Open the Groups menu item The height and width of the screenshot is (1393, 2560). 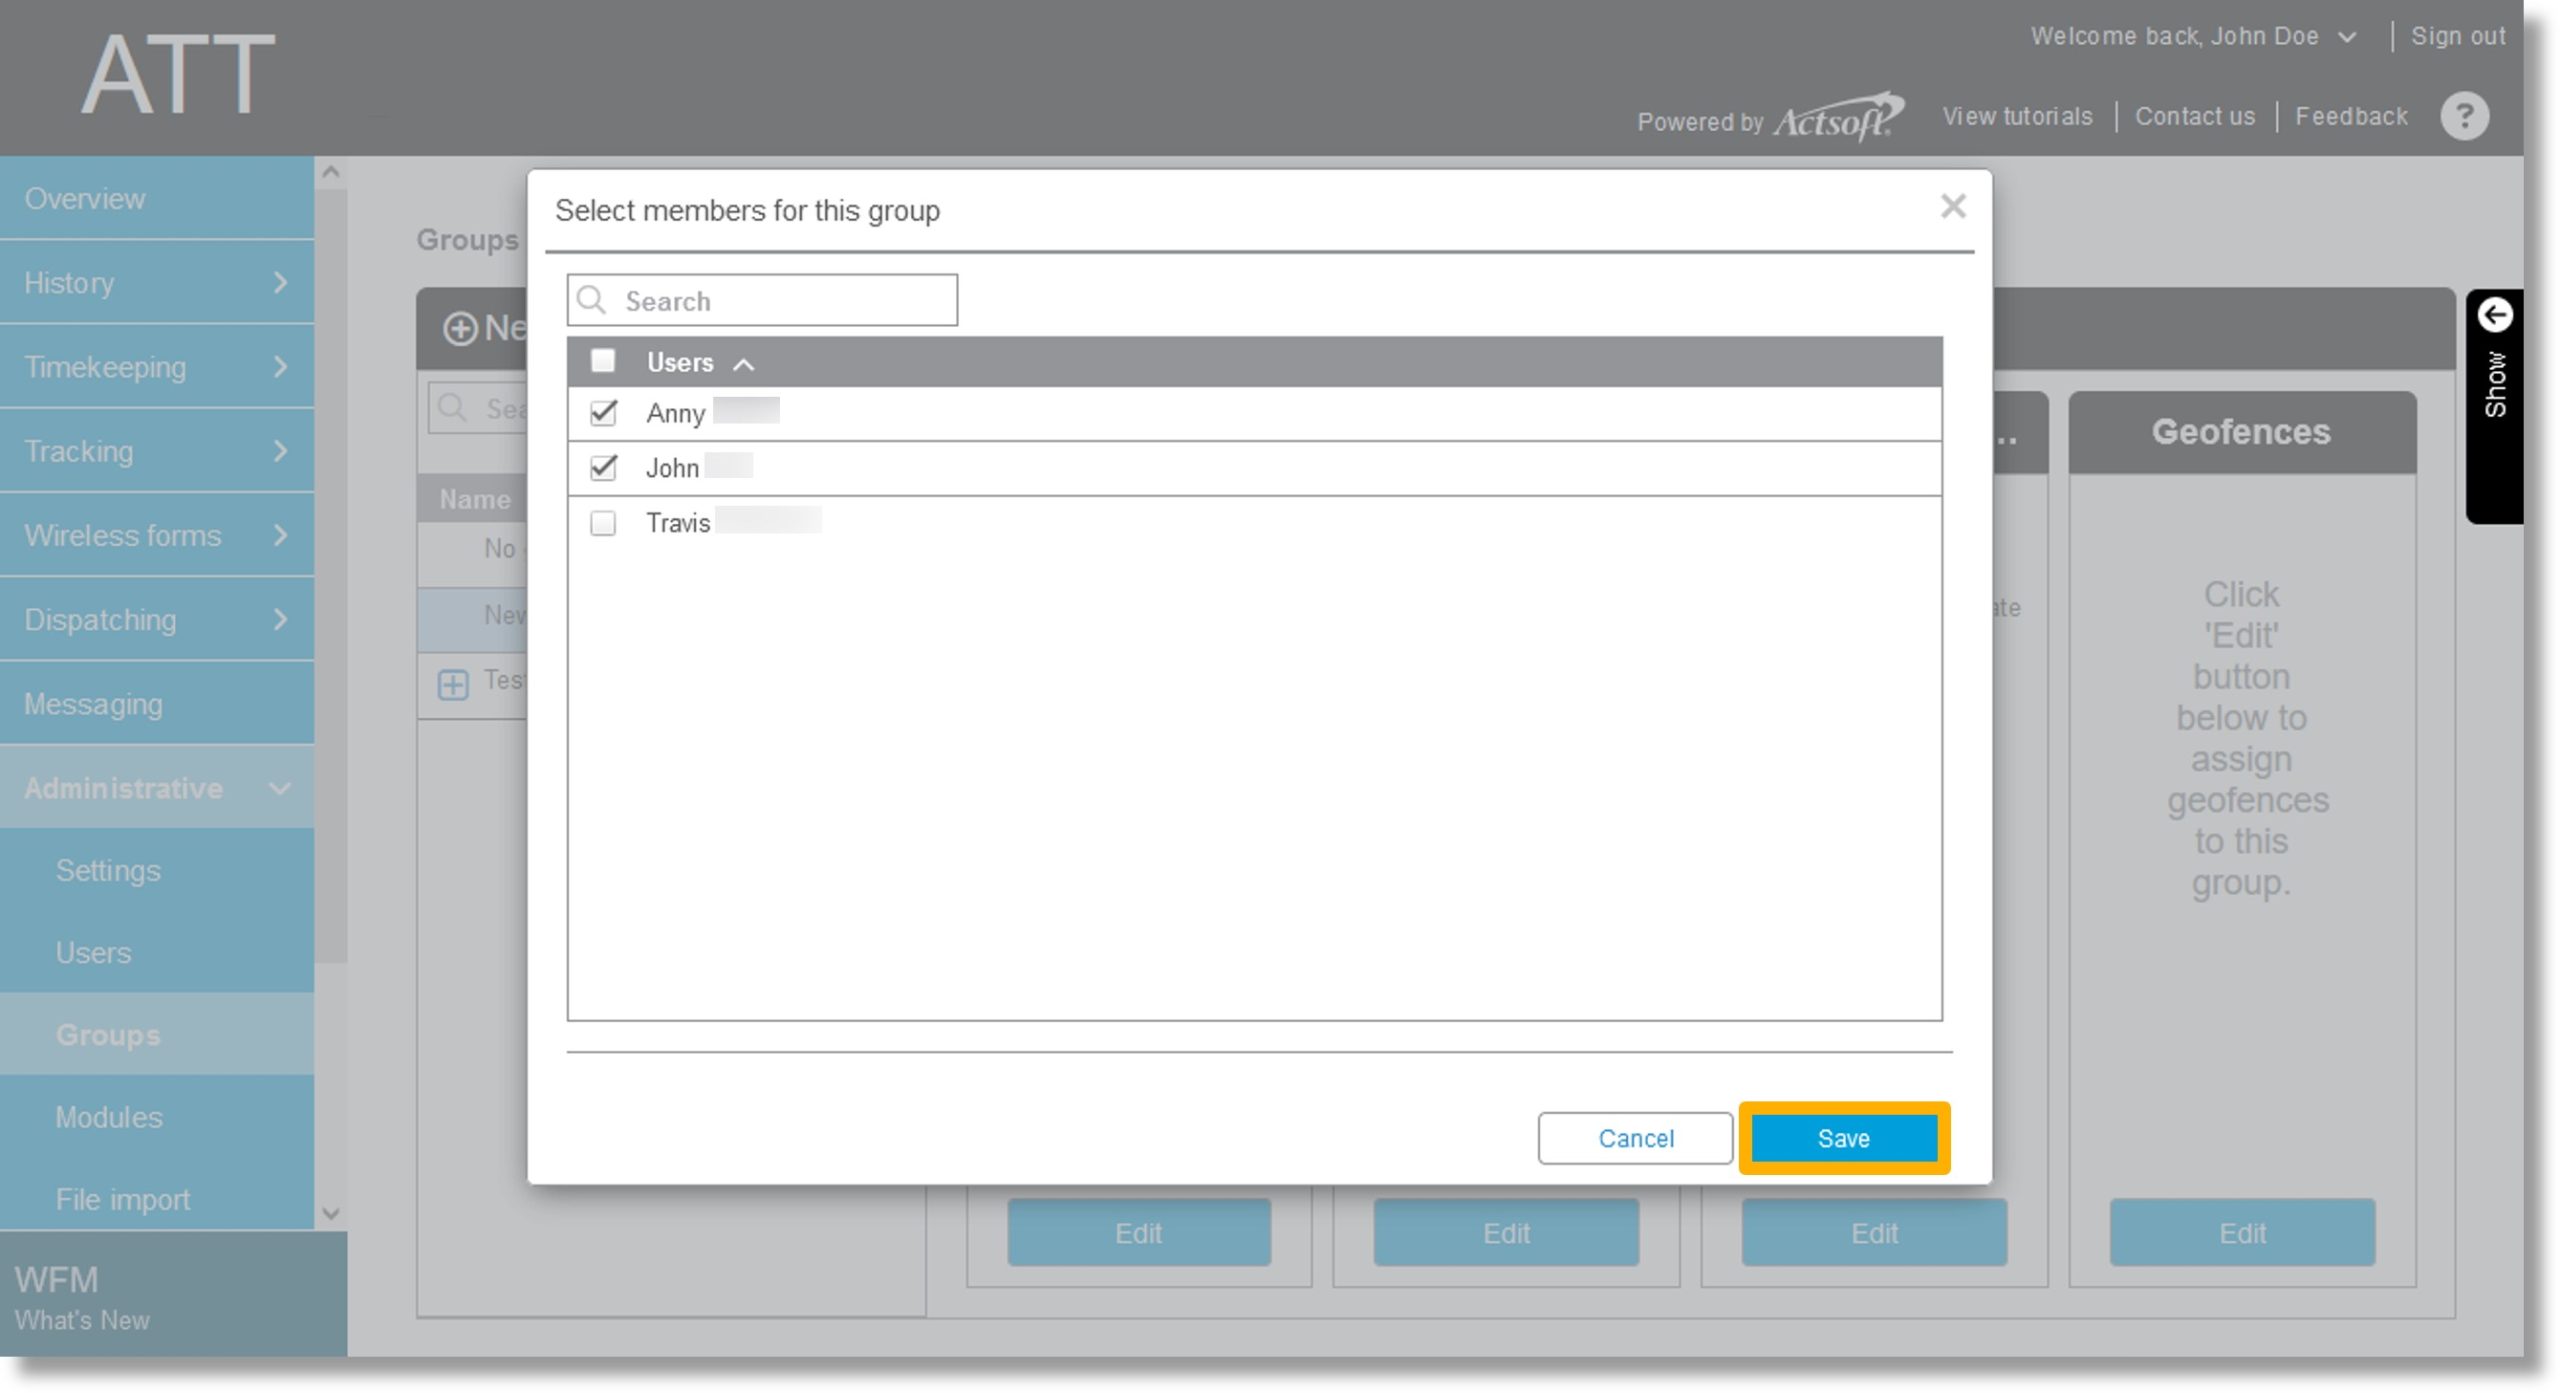point(106,1034)
